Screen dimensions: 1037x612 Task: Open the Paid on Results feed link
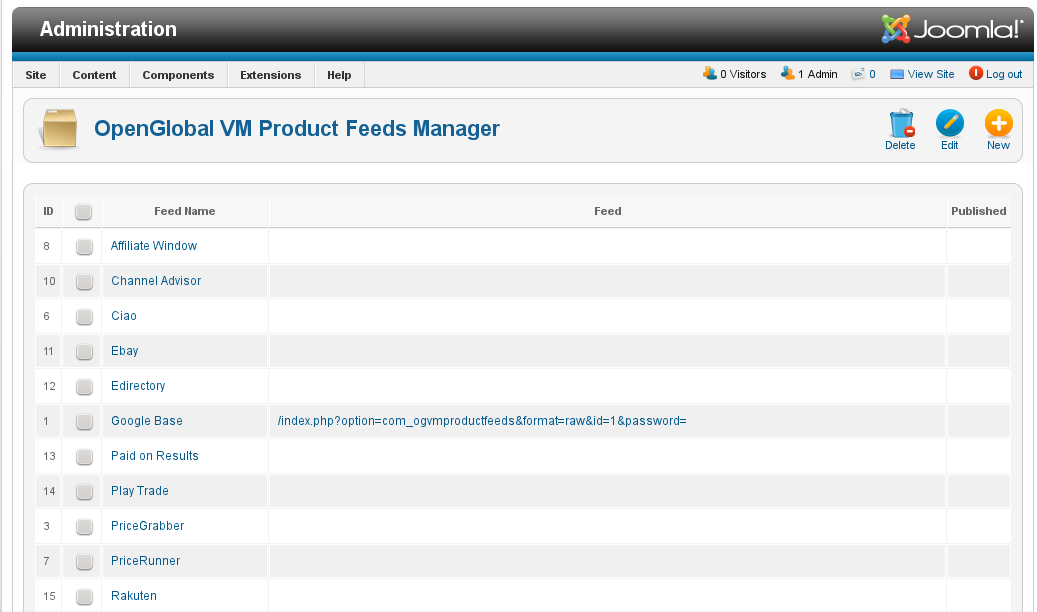pos(155,456)
